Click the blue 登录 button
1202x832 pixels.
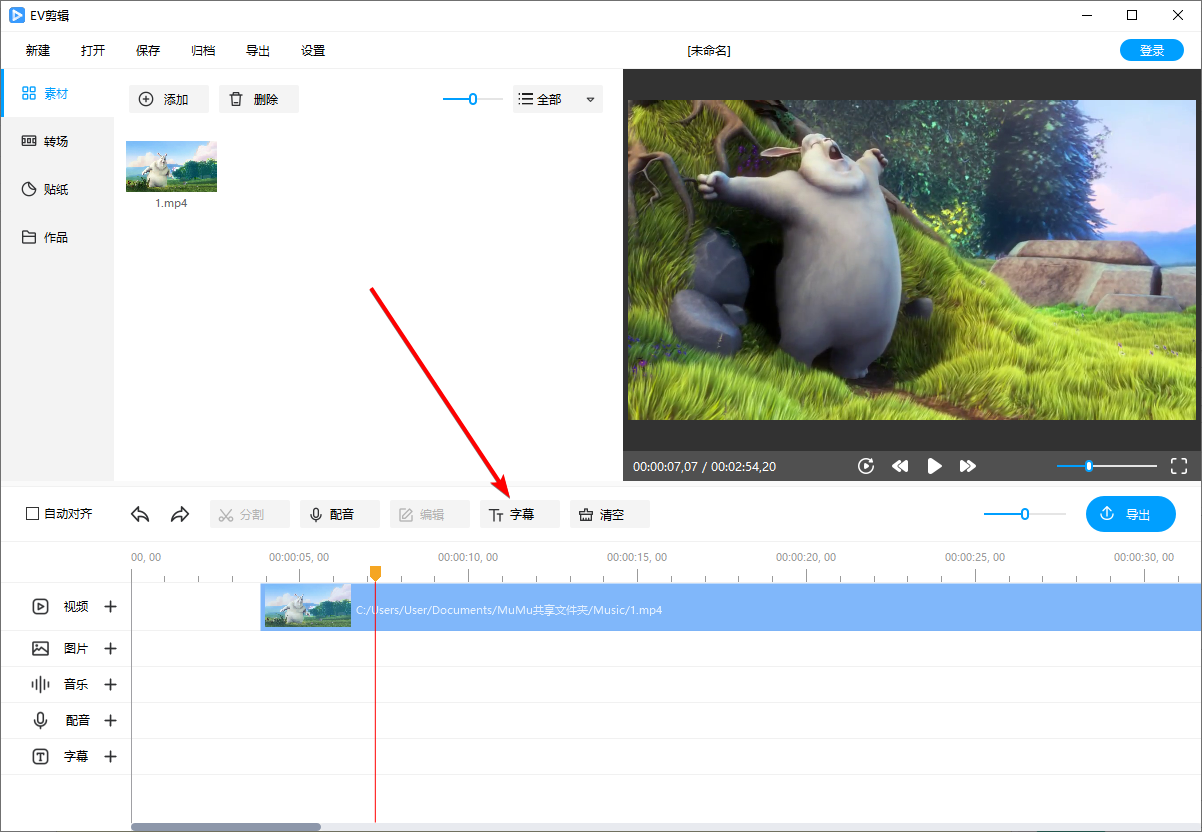tap(1152, 50)
